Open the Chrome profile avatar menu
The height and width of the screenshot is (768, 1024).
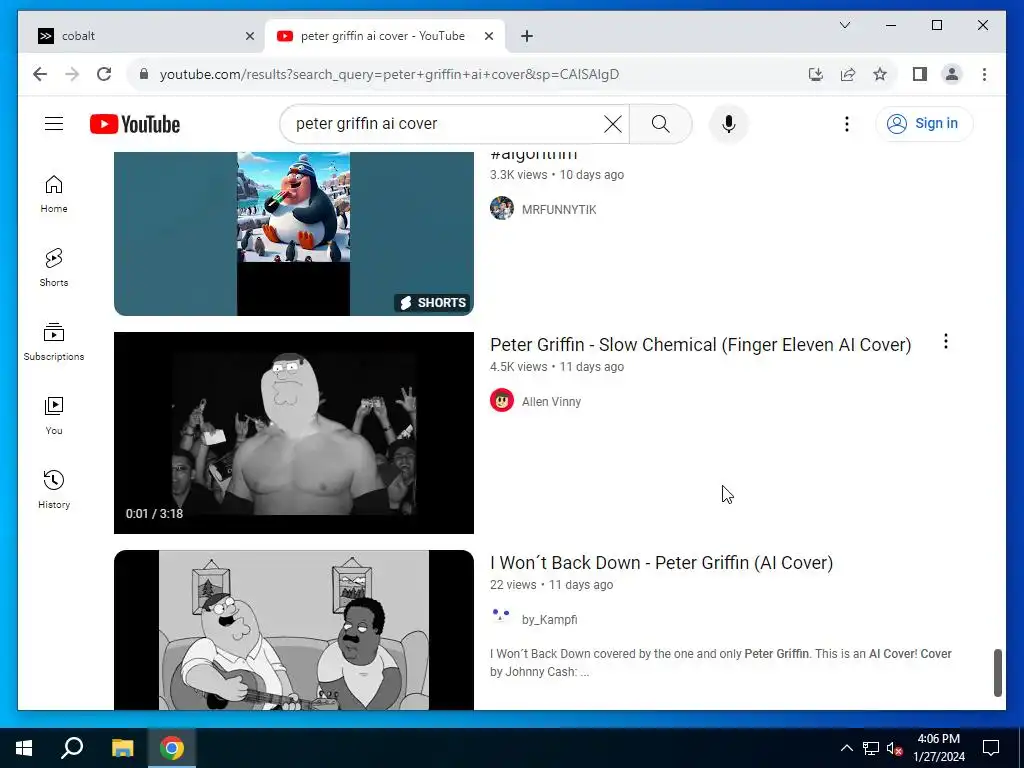point(952,74)
